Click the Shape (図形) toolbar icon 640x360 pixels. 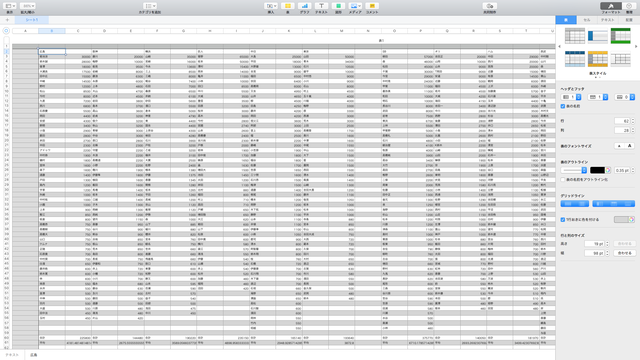(338, 6)
